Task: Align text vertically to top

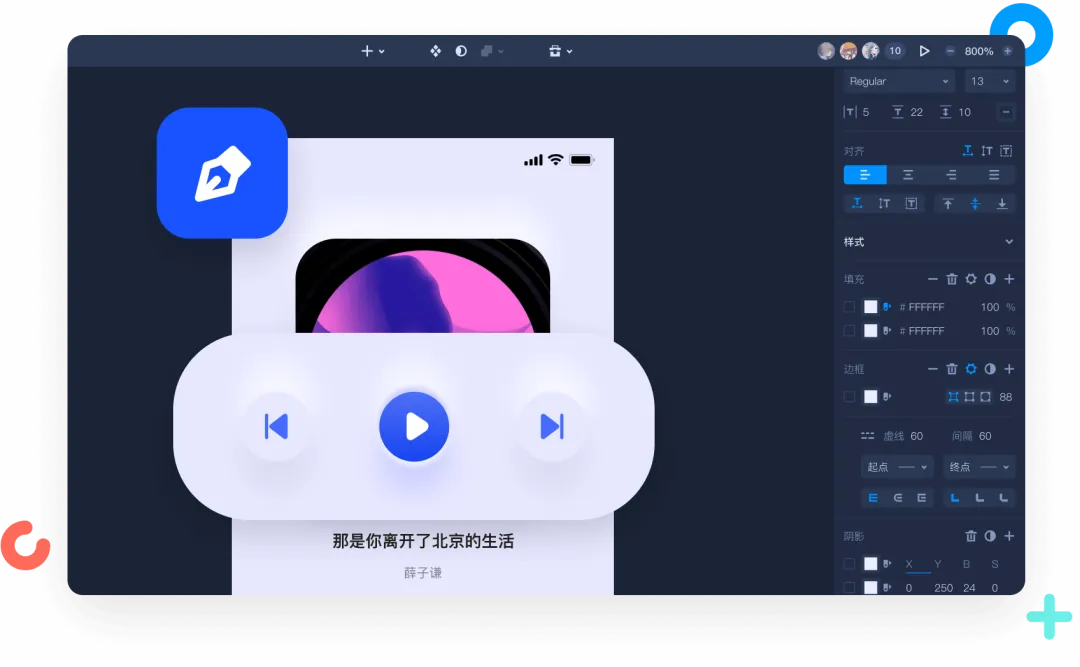Action: (x=948, y=203)
